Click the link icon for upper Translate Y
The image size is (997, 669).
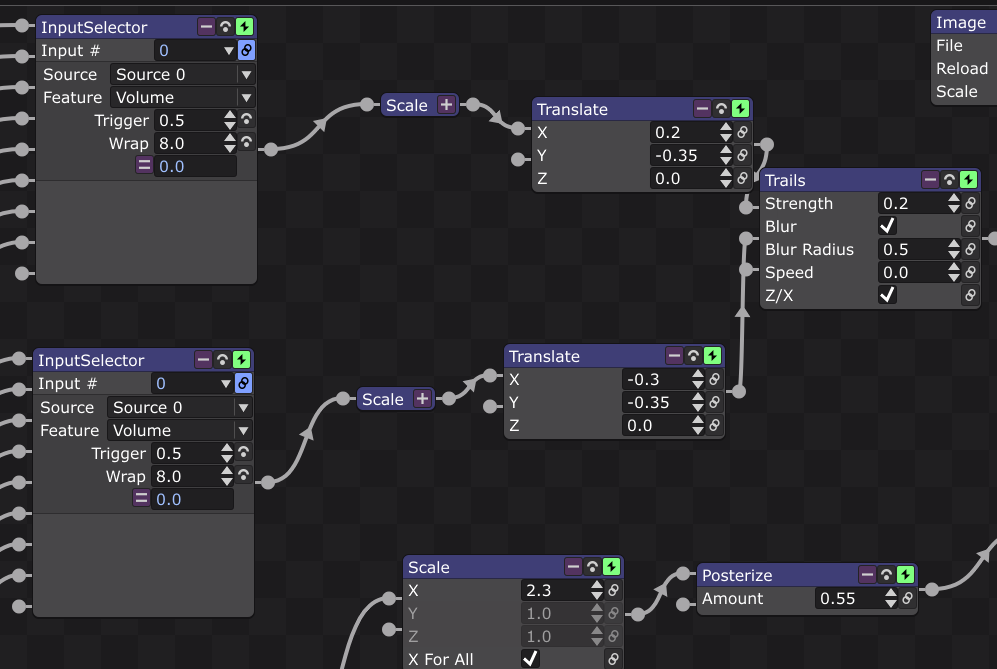[x=742, y=155]
